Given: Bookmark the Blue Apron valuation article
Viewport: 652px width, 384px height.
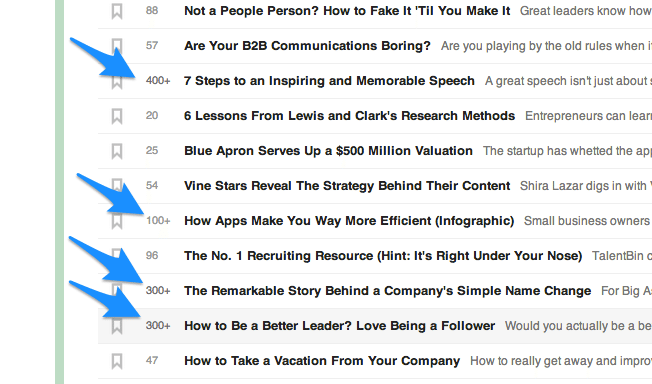Looking at the screenshot, I should [x=117, y=151].
